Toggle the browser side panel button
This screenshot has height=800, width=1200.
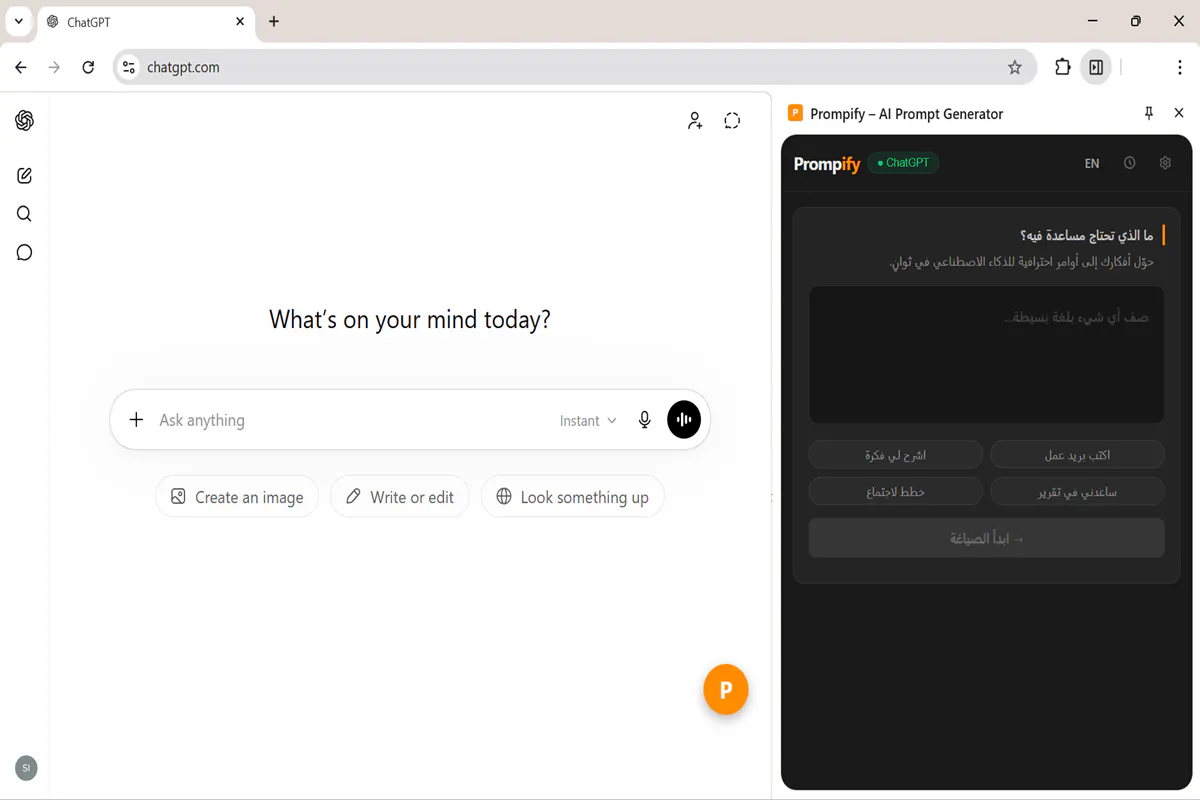[x=1096, y=67]
